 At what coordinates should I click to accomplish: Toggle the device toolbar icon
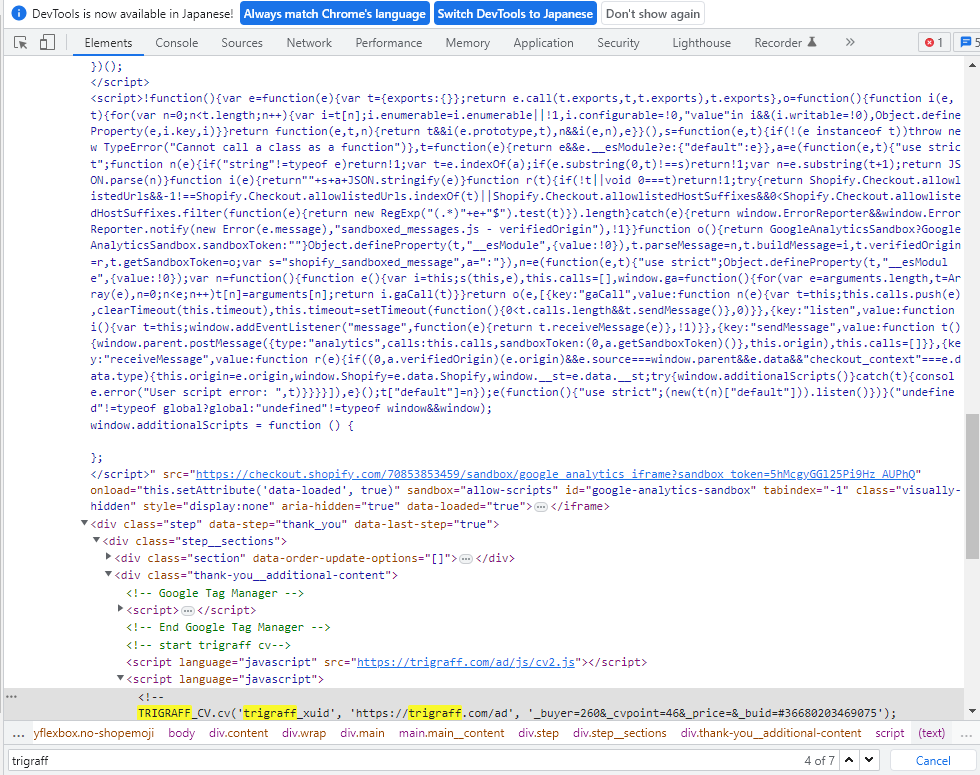pyautogui.click(x=48, y=43)
